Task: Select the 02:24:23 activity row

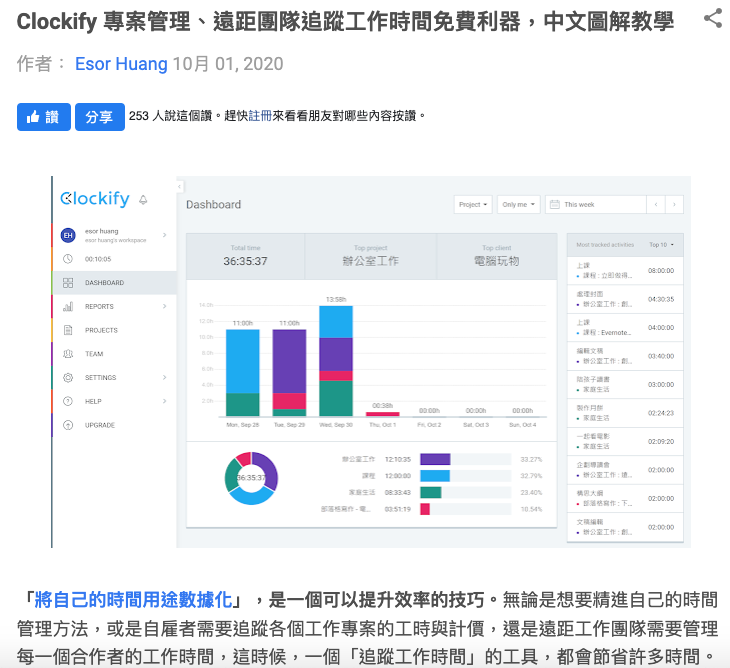Action: coord(625,413)
